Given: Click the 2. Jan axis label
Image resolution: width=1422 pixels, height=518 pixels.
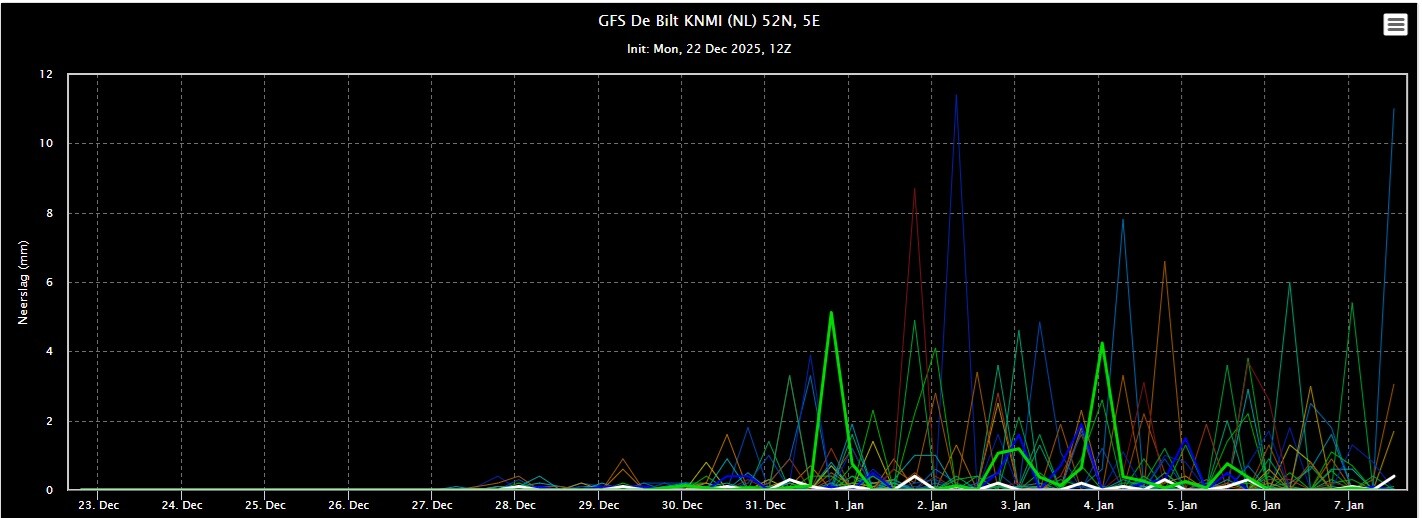Looking at the screenshot, I should click(932, 505).
